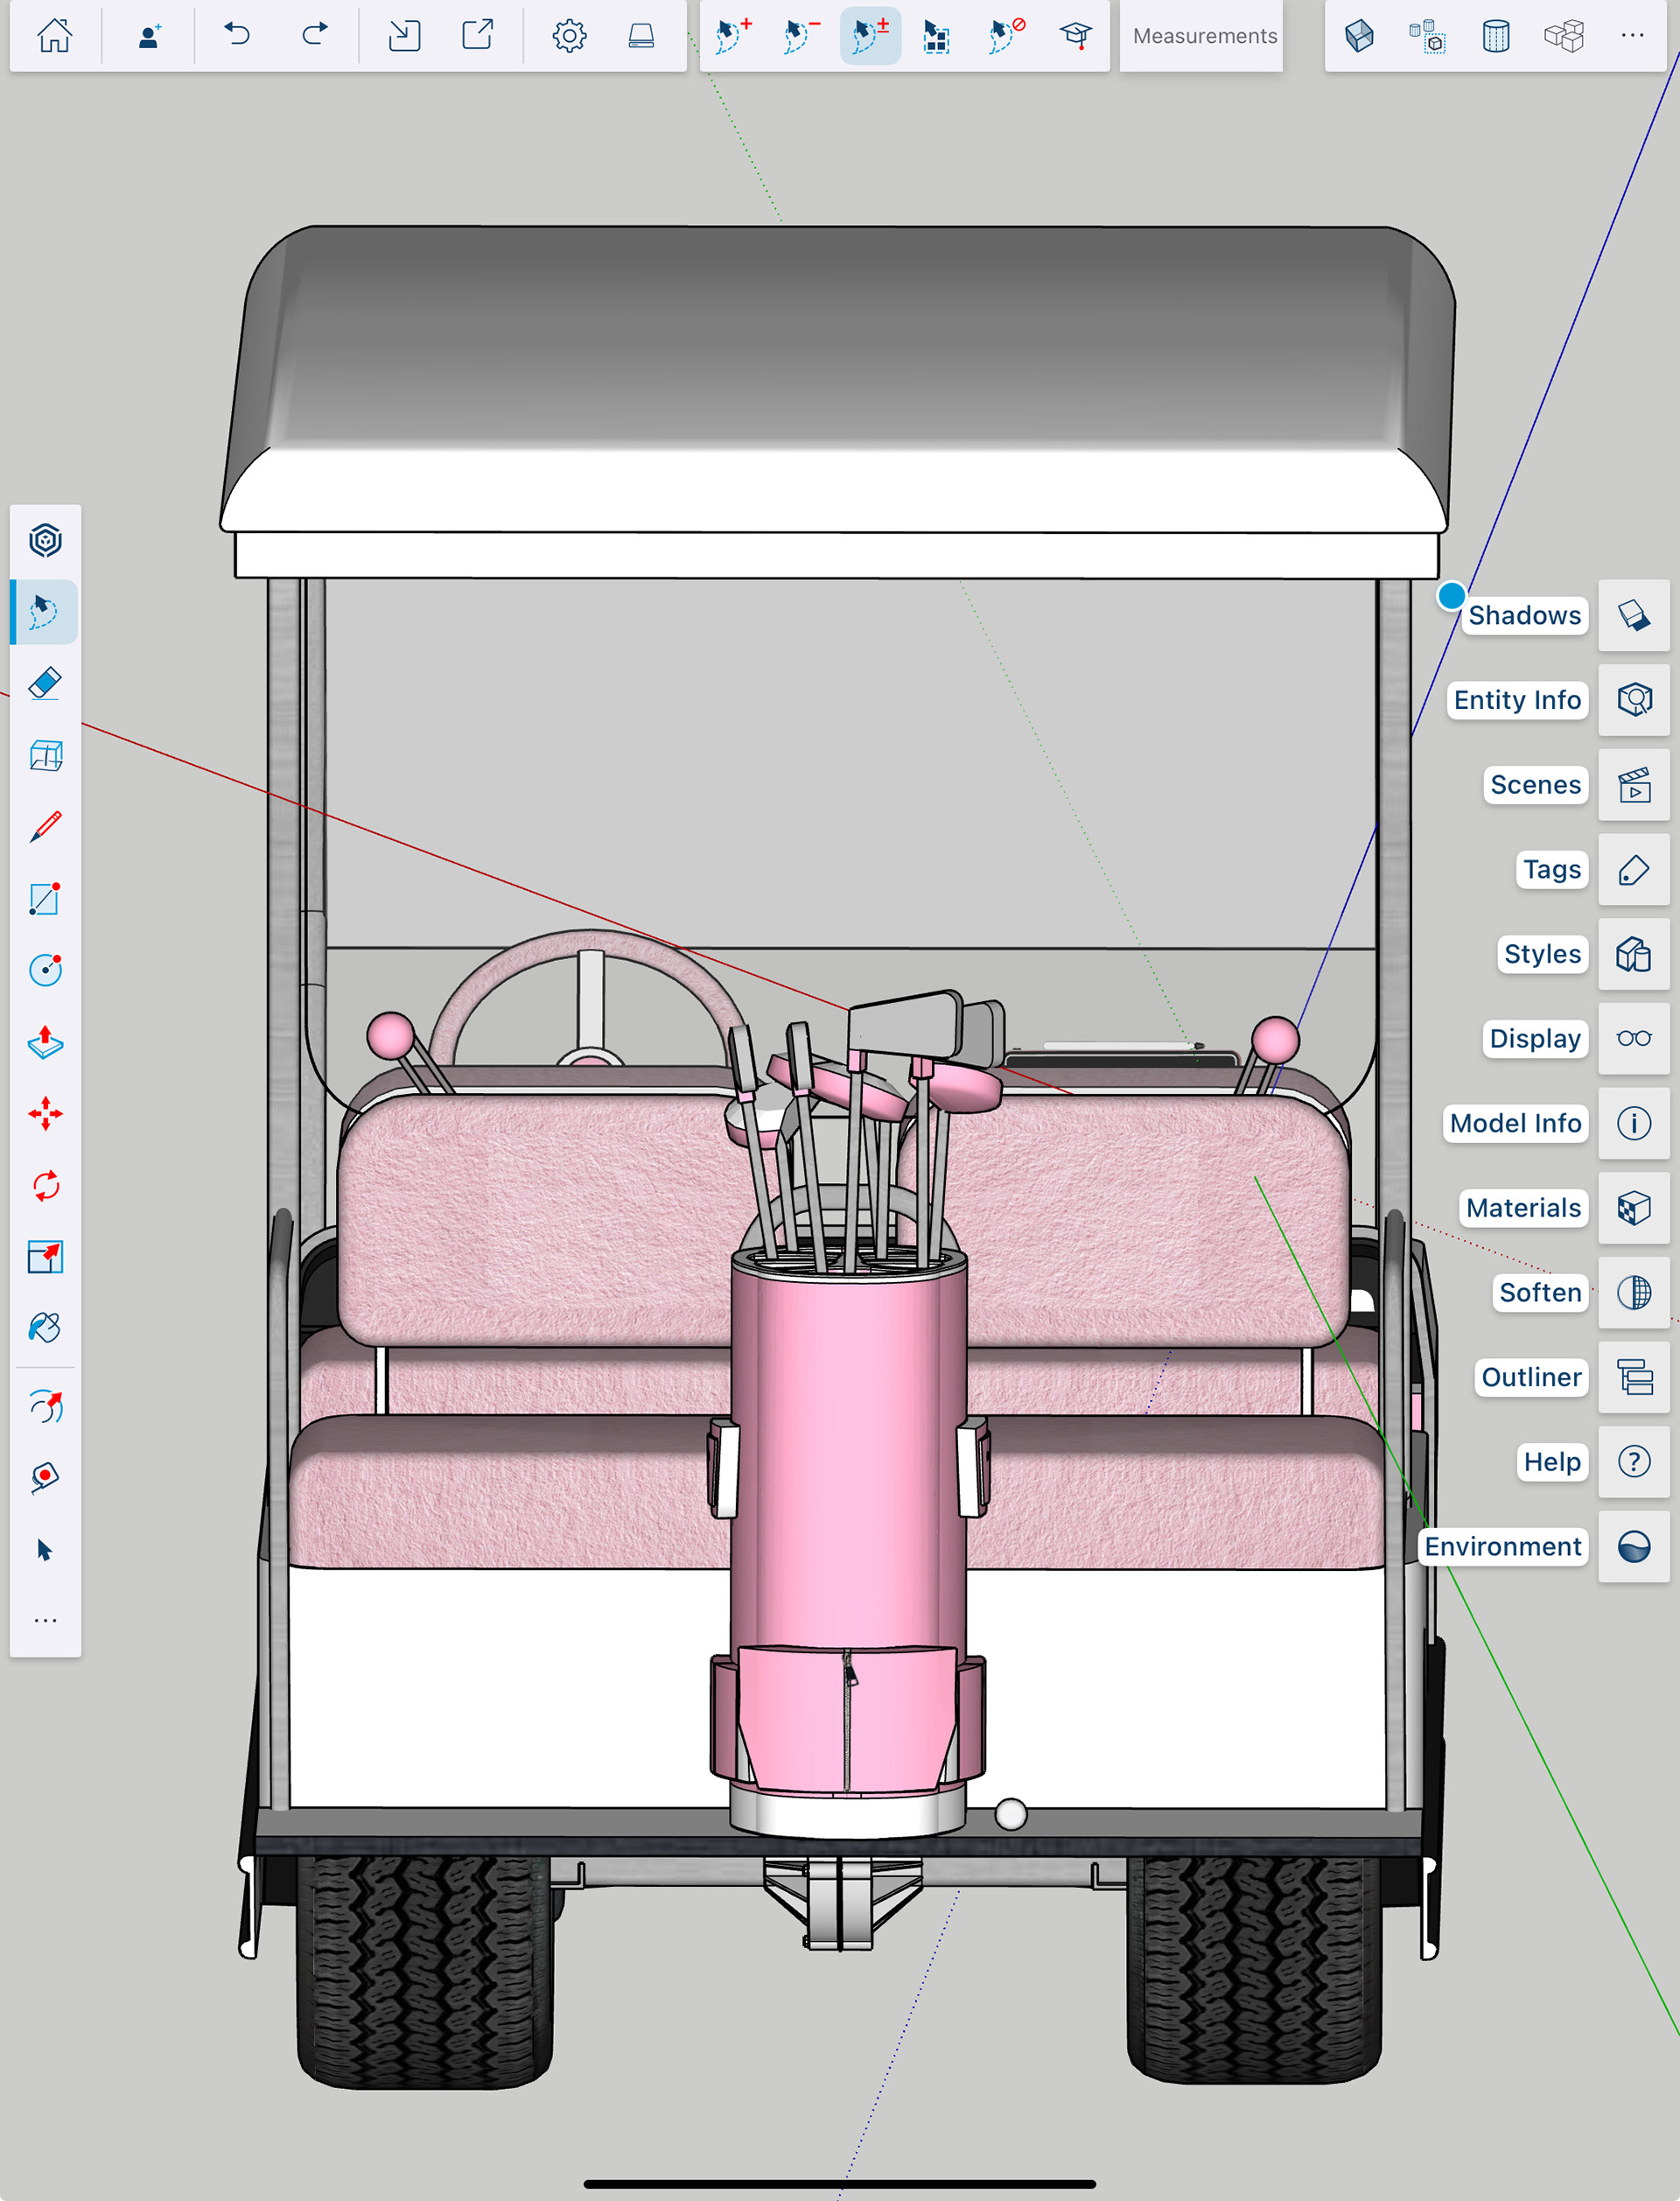Click the Home icon
Image resolution: width=1680 pixels, height=2201 pixels.
(54, 36)
